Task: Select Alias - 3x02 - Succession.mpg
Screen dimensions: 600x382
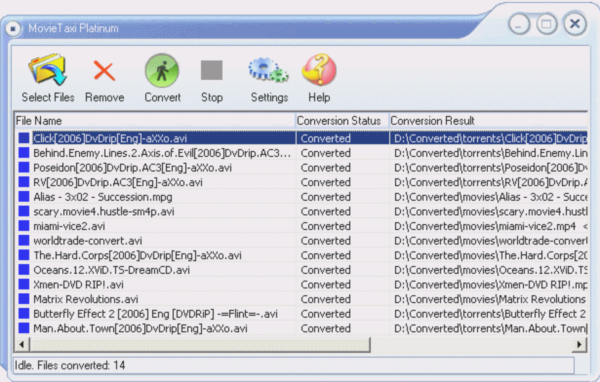Action: pos(103,197)
